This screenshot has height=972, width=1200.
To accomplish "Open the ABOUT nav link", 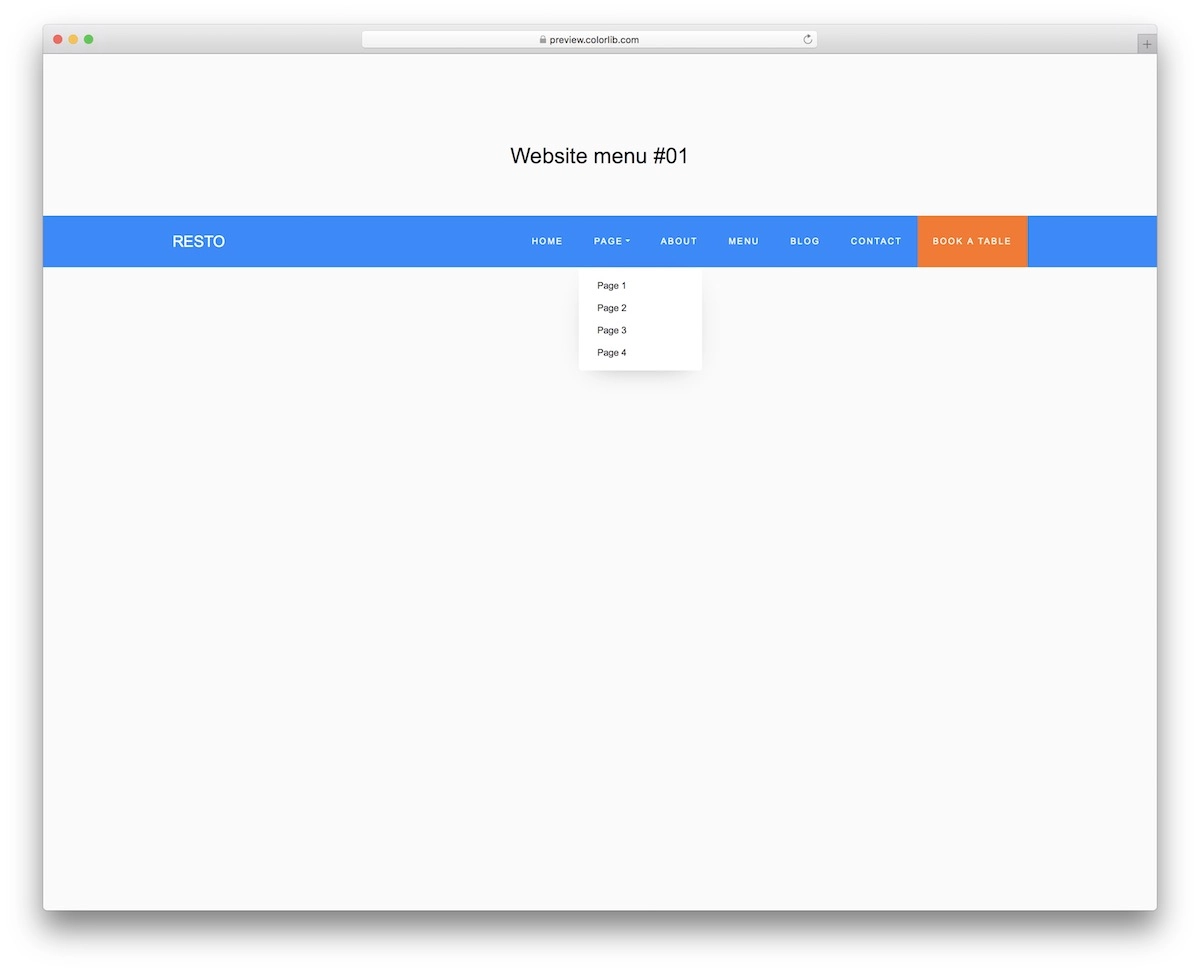I will 678,241.
